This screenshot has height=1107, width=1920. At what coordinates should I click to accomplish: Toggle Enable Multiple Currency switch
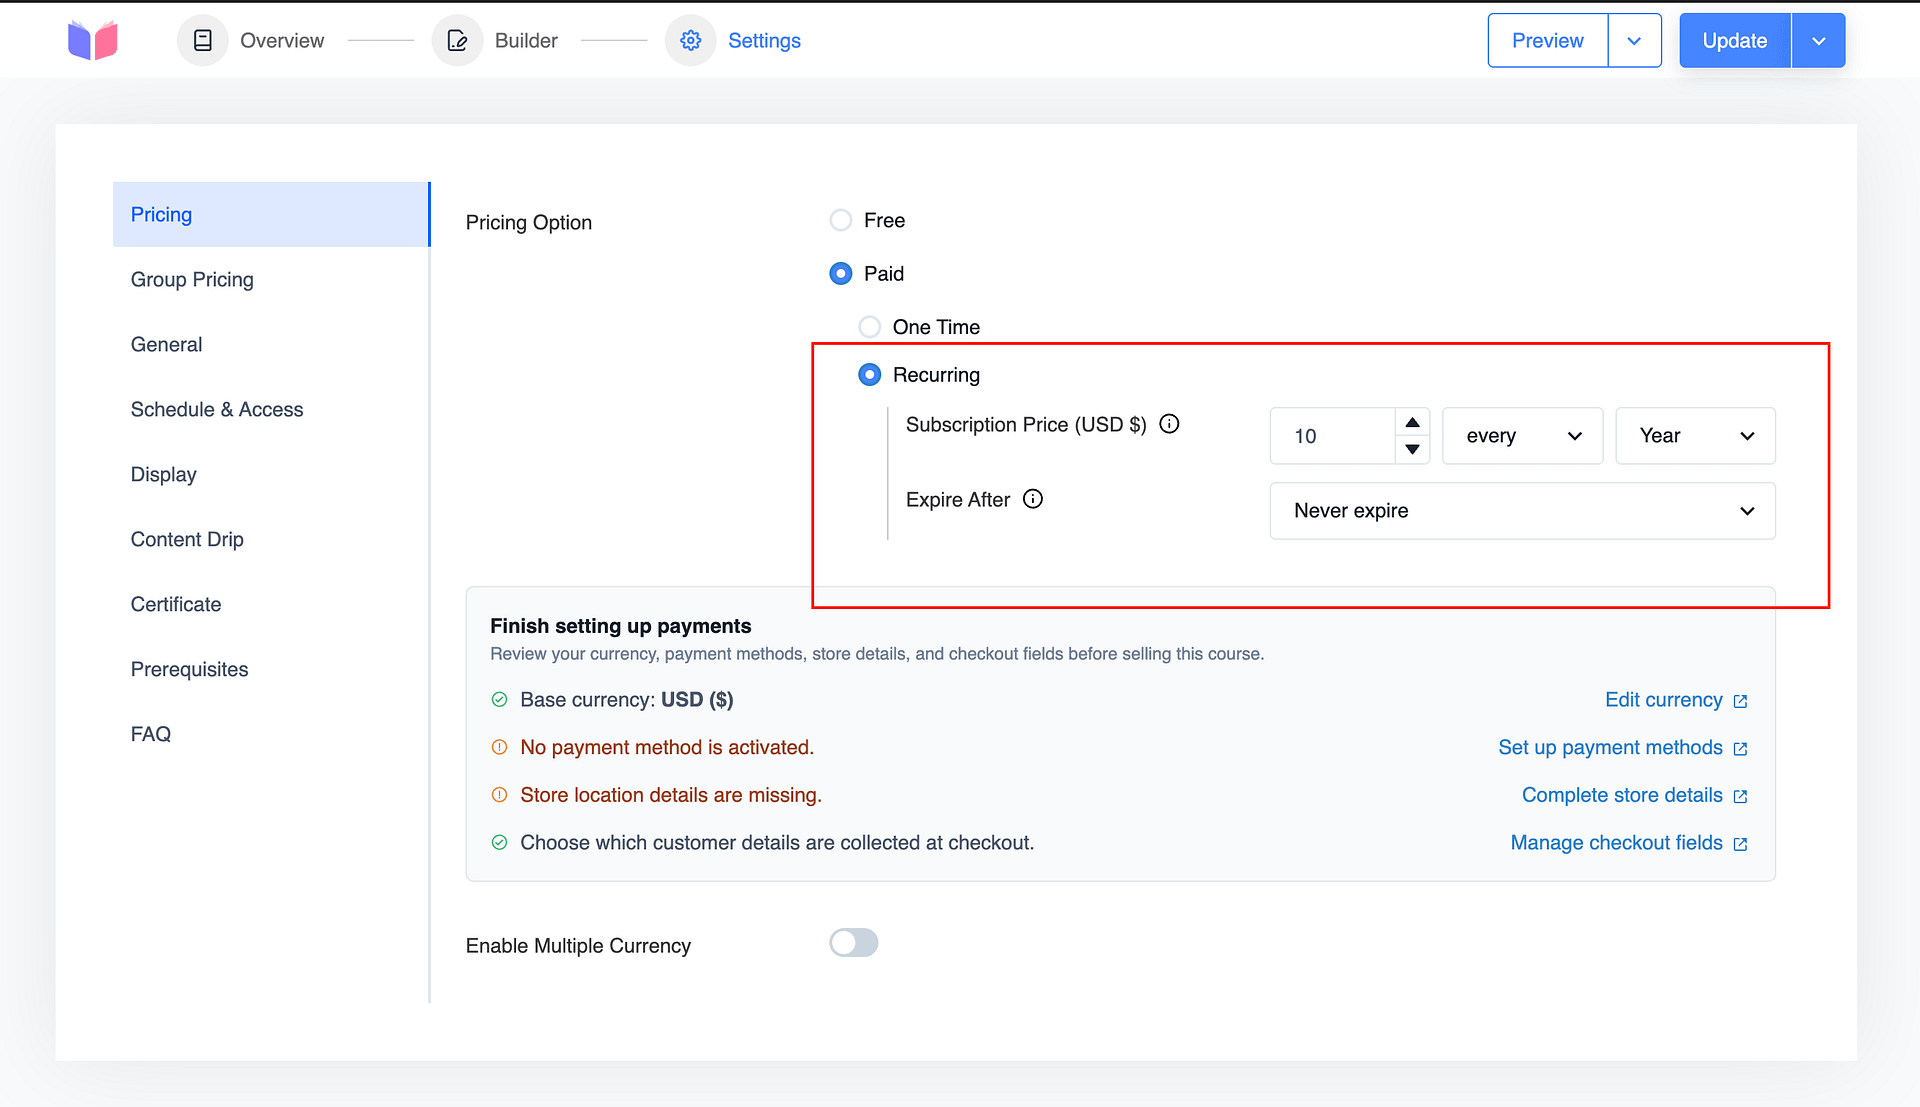click(853, 943)
